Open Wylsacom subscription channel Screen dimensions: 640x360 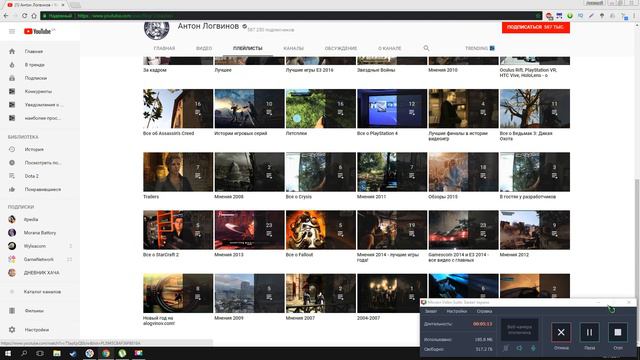pyautogui.click(x=35, y=246)
